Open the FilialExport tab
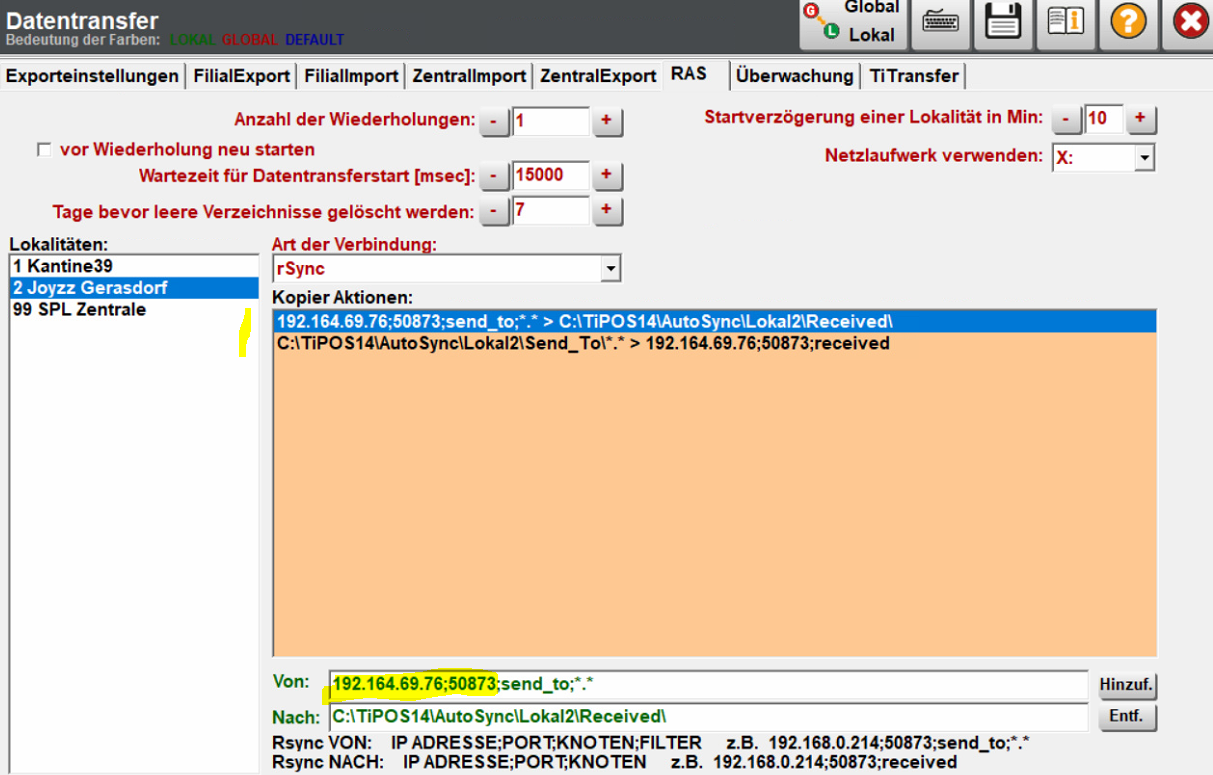This screenshot has width=1213, height=775. coord(242,76)
